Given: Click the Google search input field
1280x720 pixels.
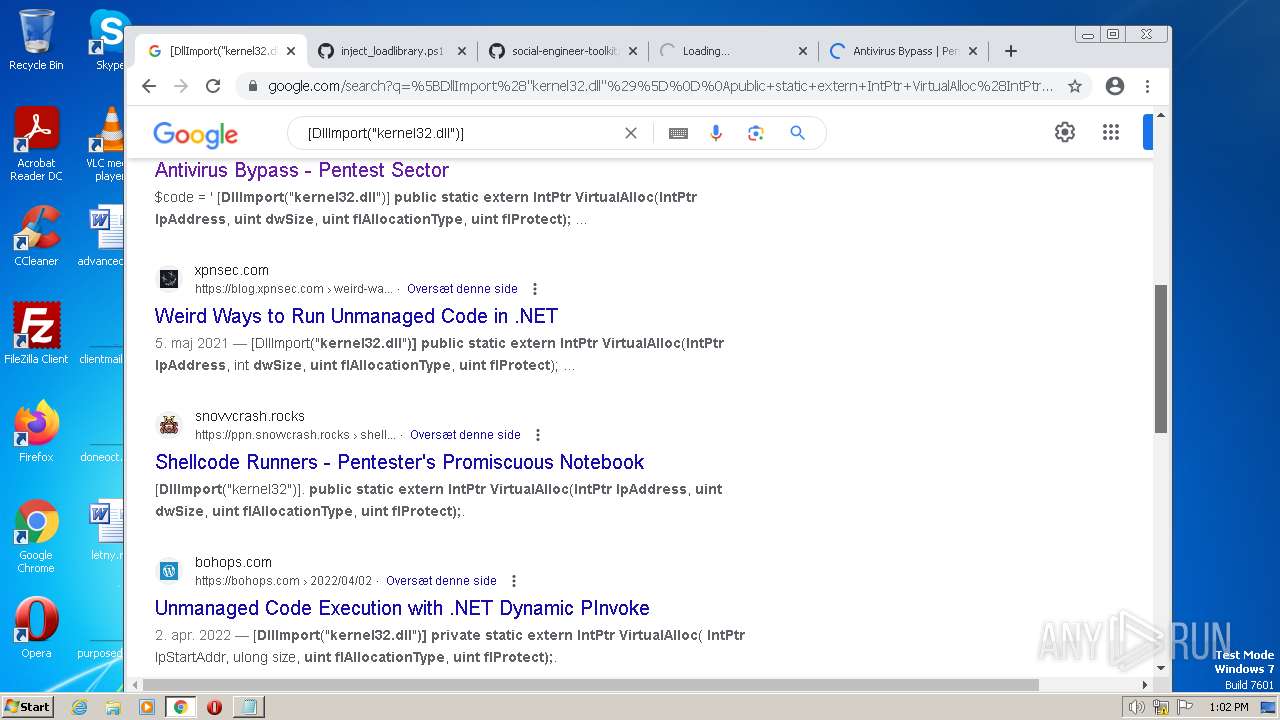Looking at the screenshot, I should tap(460, 133).
